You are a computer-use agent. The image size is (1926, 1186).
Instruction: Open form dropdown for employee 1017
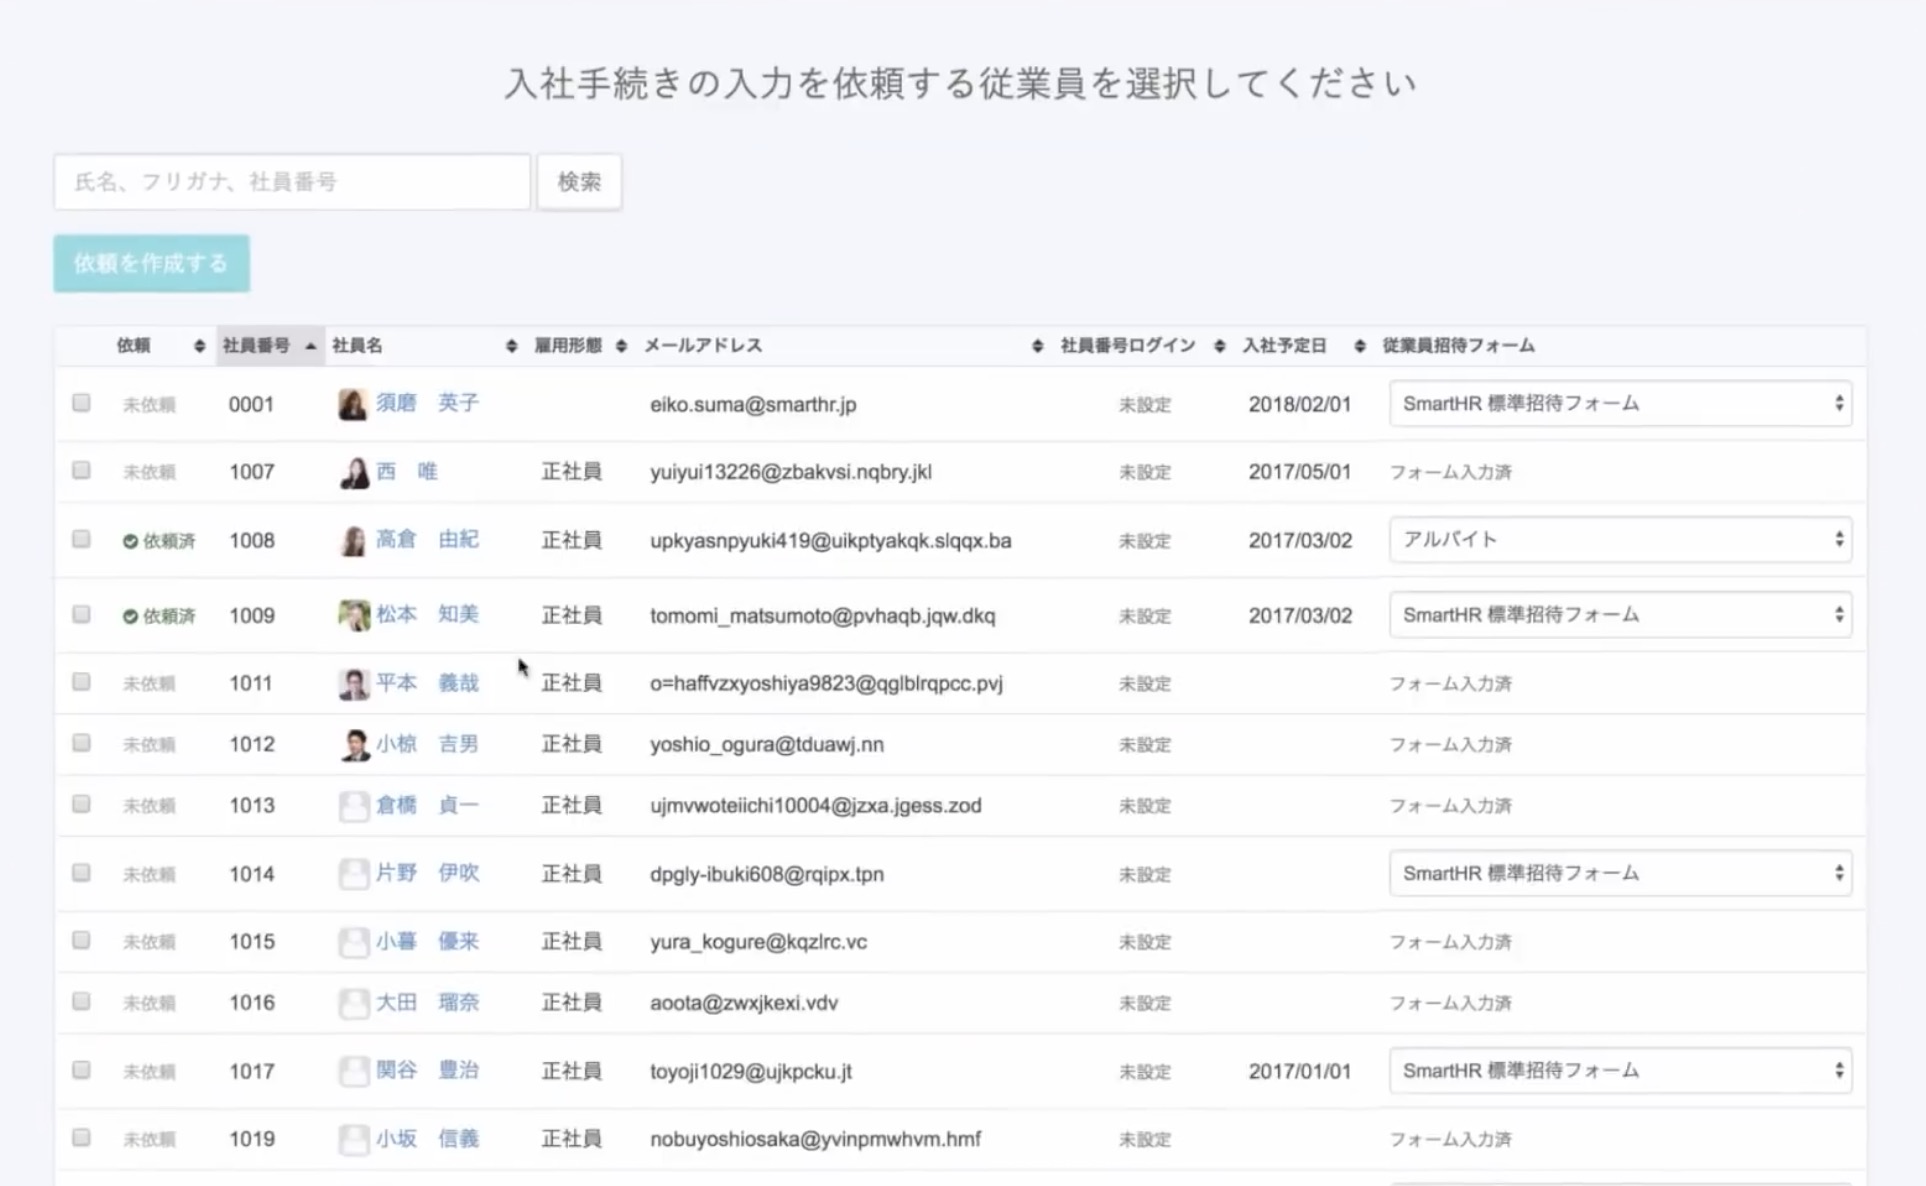(x=1619, y=1071)
